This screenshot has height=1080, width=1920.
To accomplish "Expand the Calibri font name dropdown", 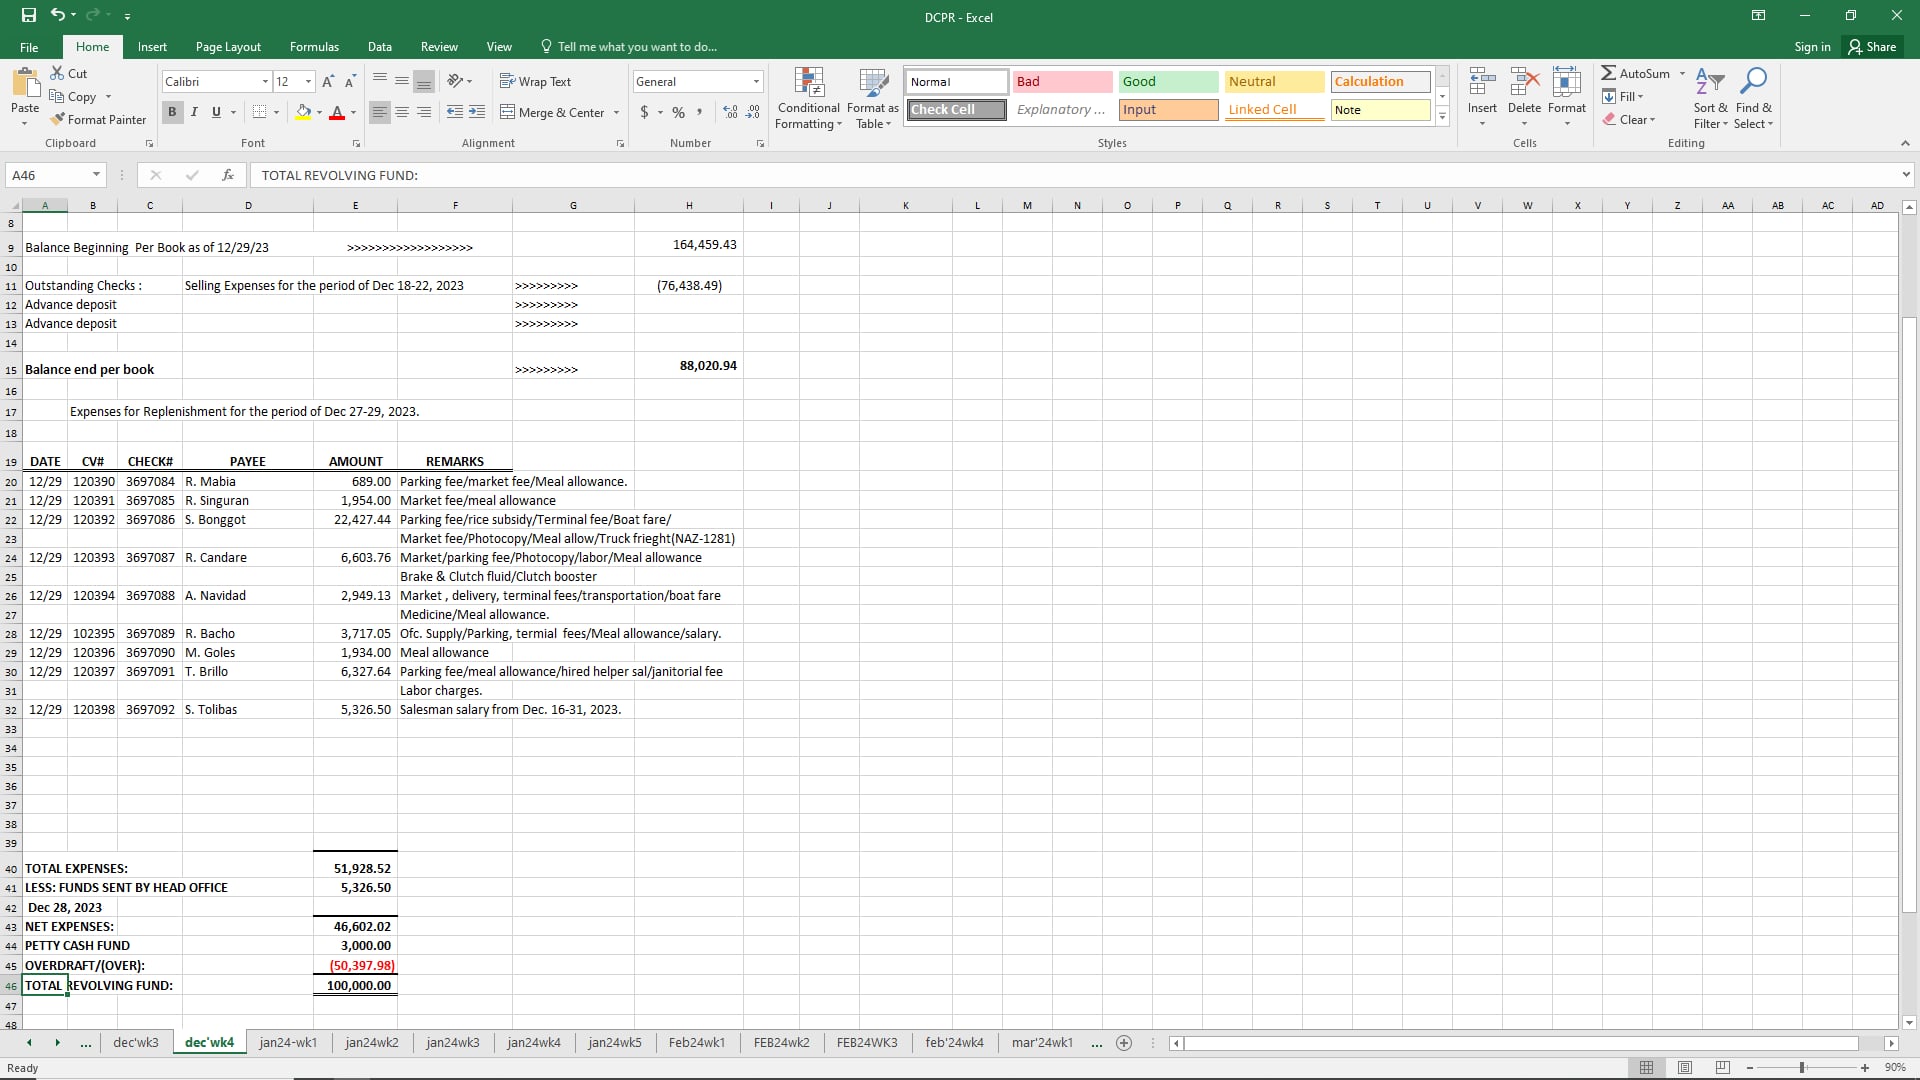I will point(265,82).
